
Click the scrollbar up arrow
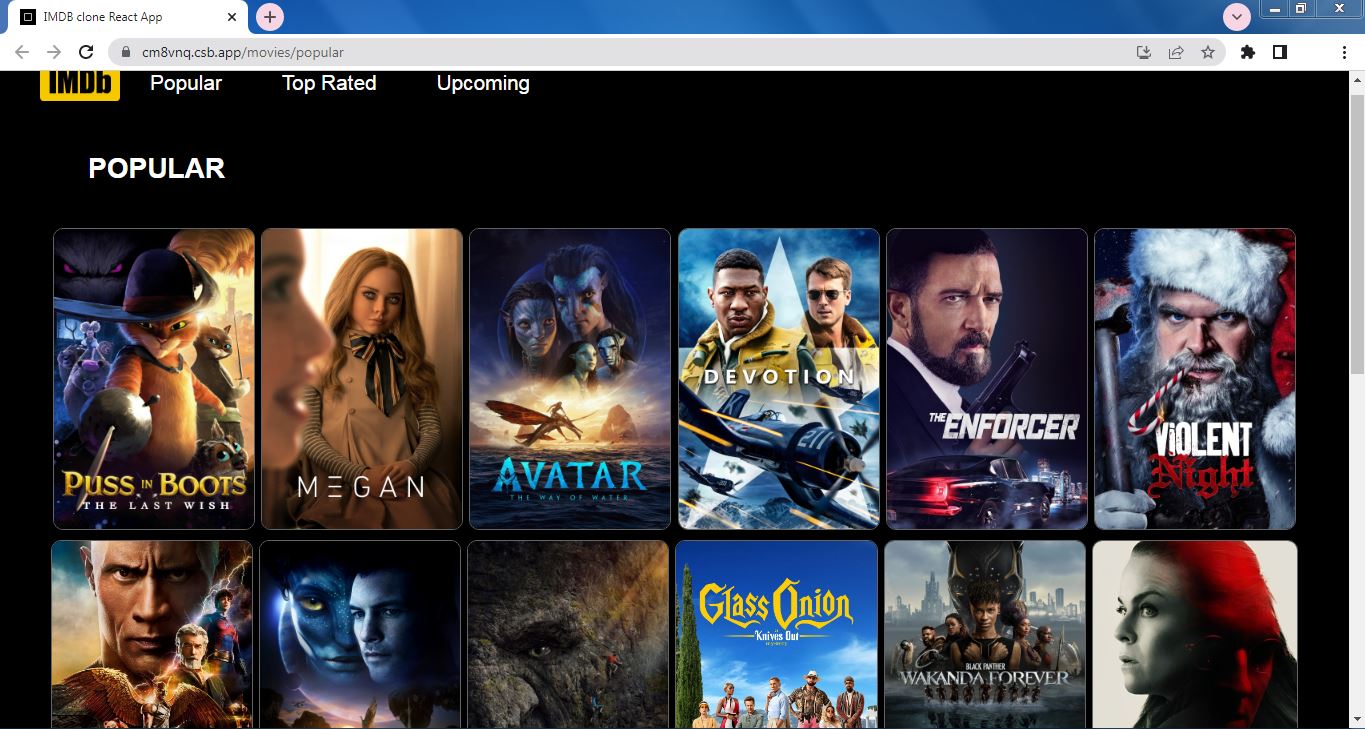[1357, 80]
